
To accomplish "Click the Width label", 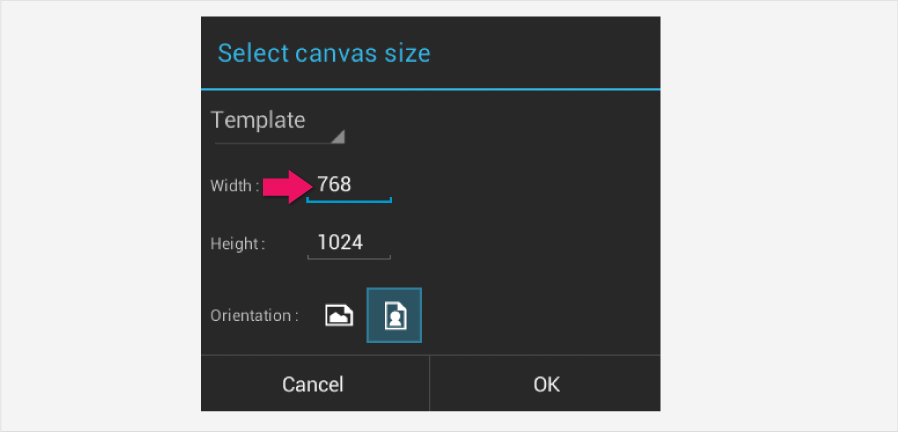I will pos(235,186).
